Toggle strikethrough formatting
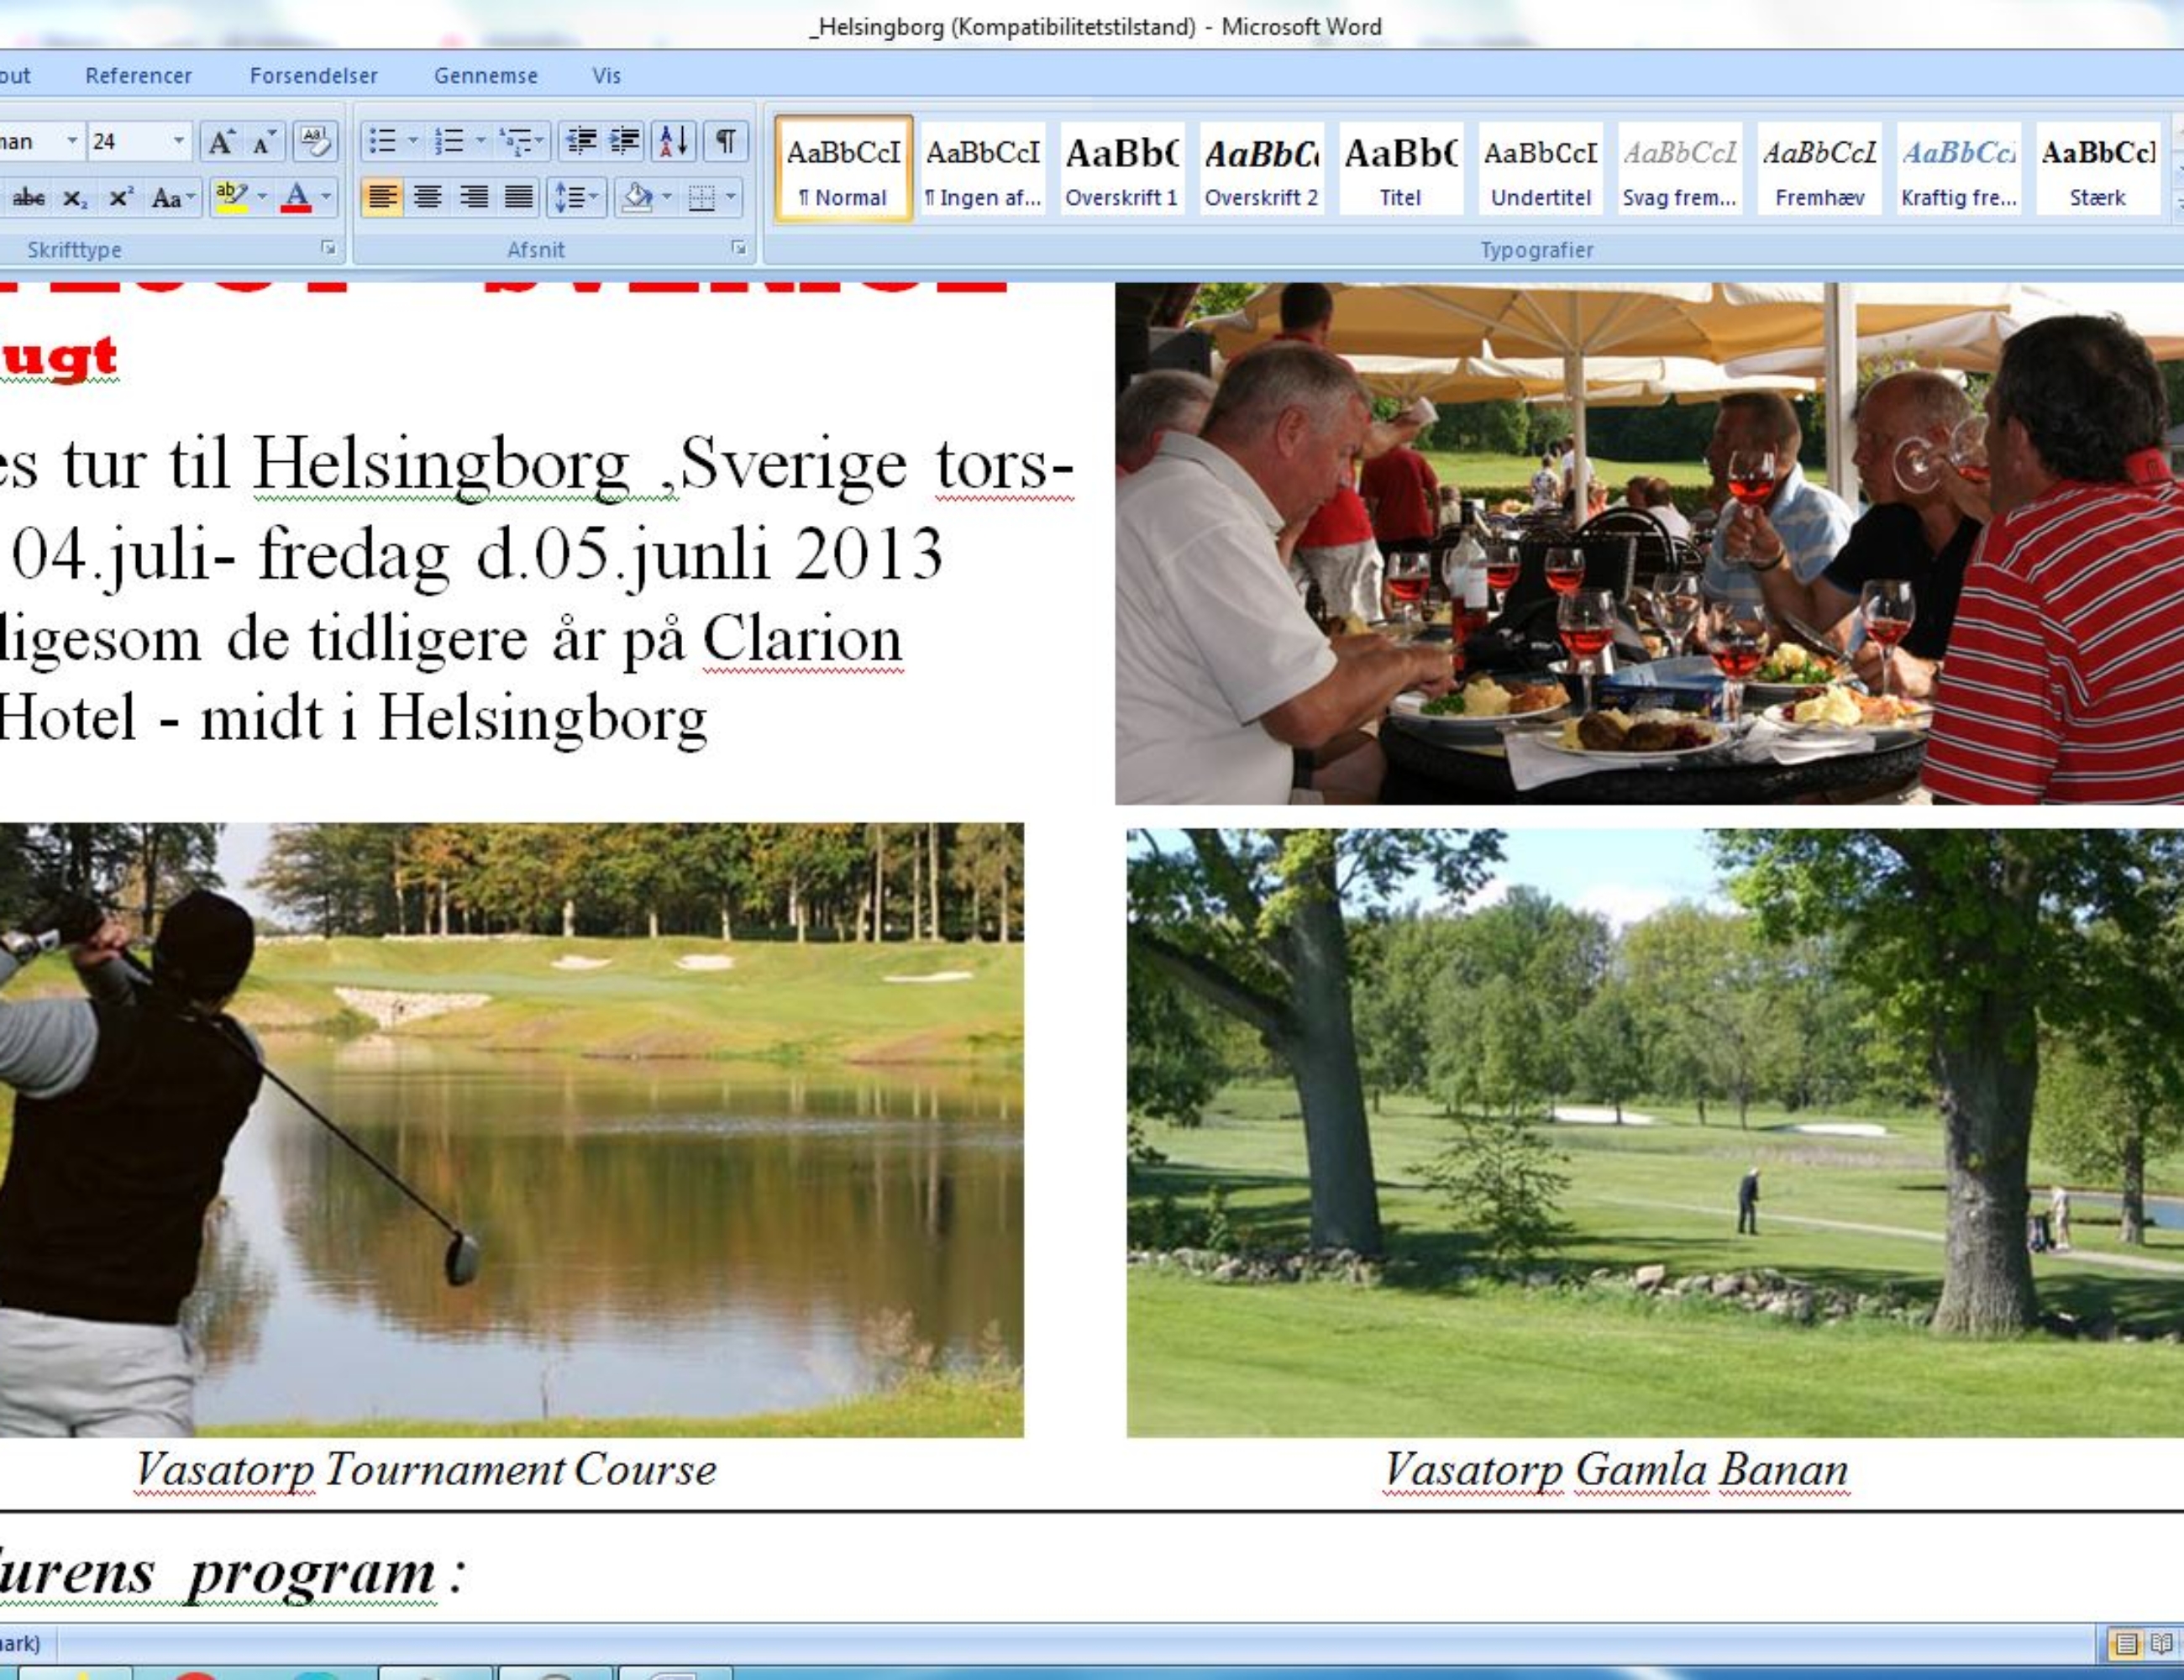2184x1680 pixels. pos(28,197)
